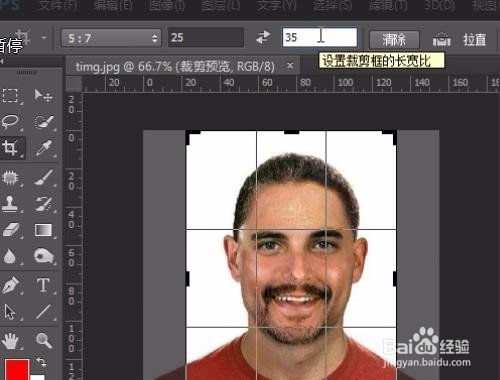Click the 拉直 straighten button

pyautogui.click(x=475, y=40)
